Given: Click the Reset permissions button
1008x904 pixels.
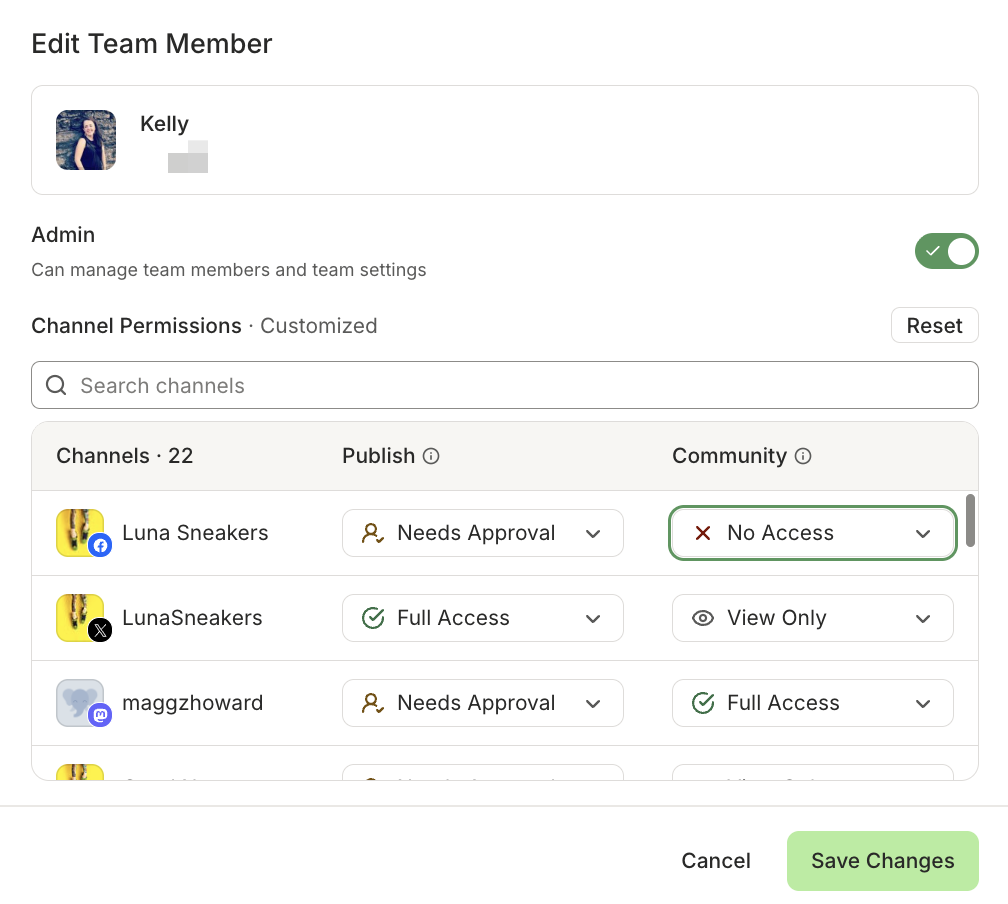Looking at the screenshot, I should click(934, 325).
